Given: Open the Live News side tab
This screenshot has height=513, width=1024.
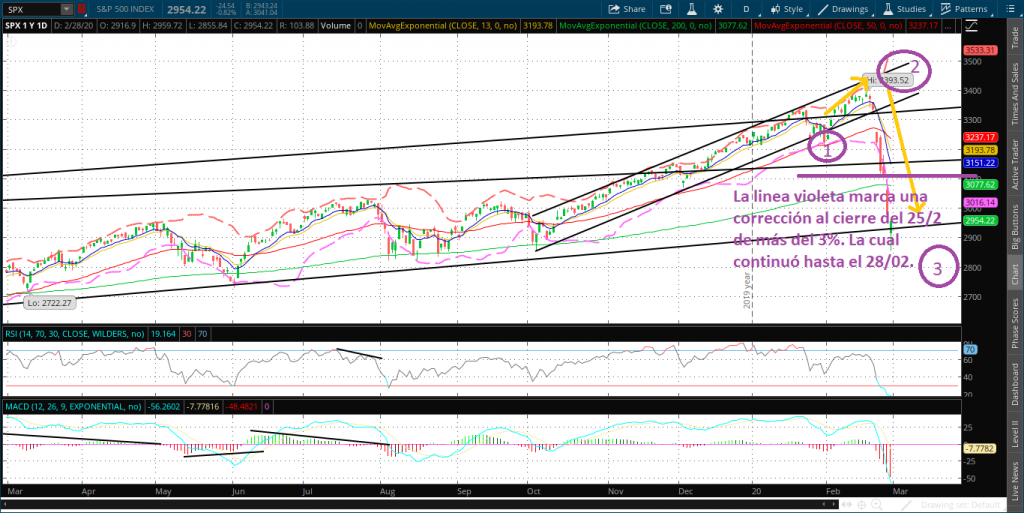Looking at the screenshot, I should [1015, 480].
